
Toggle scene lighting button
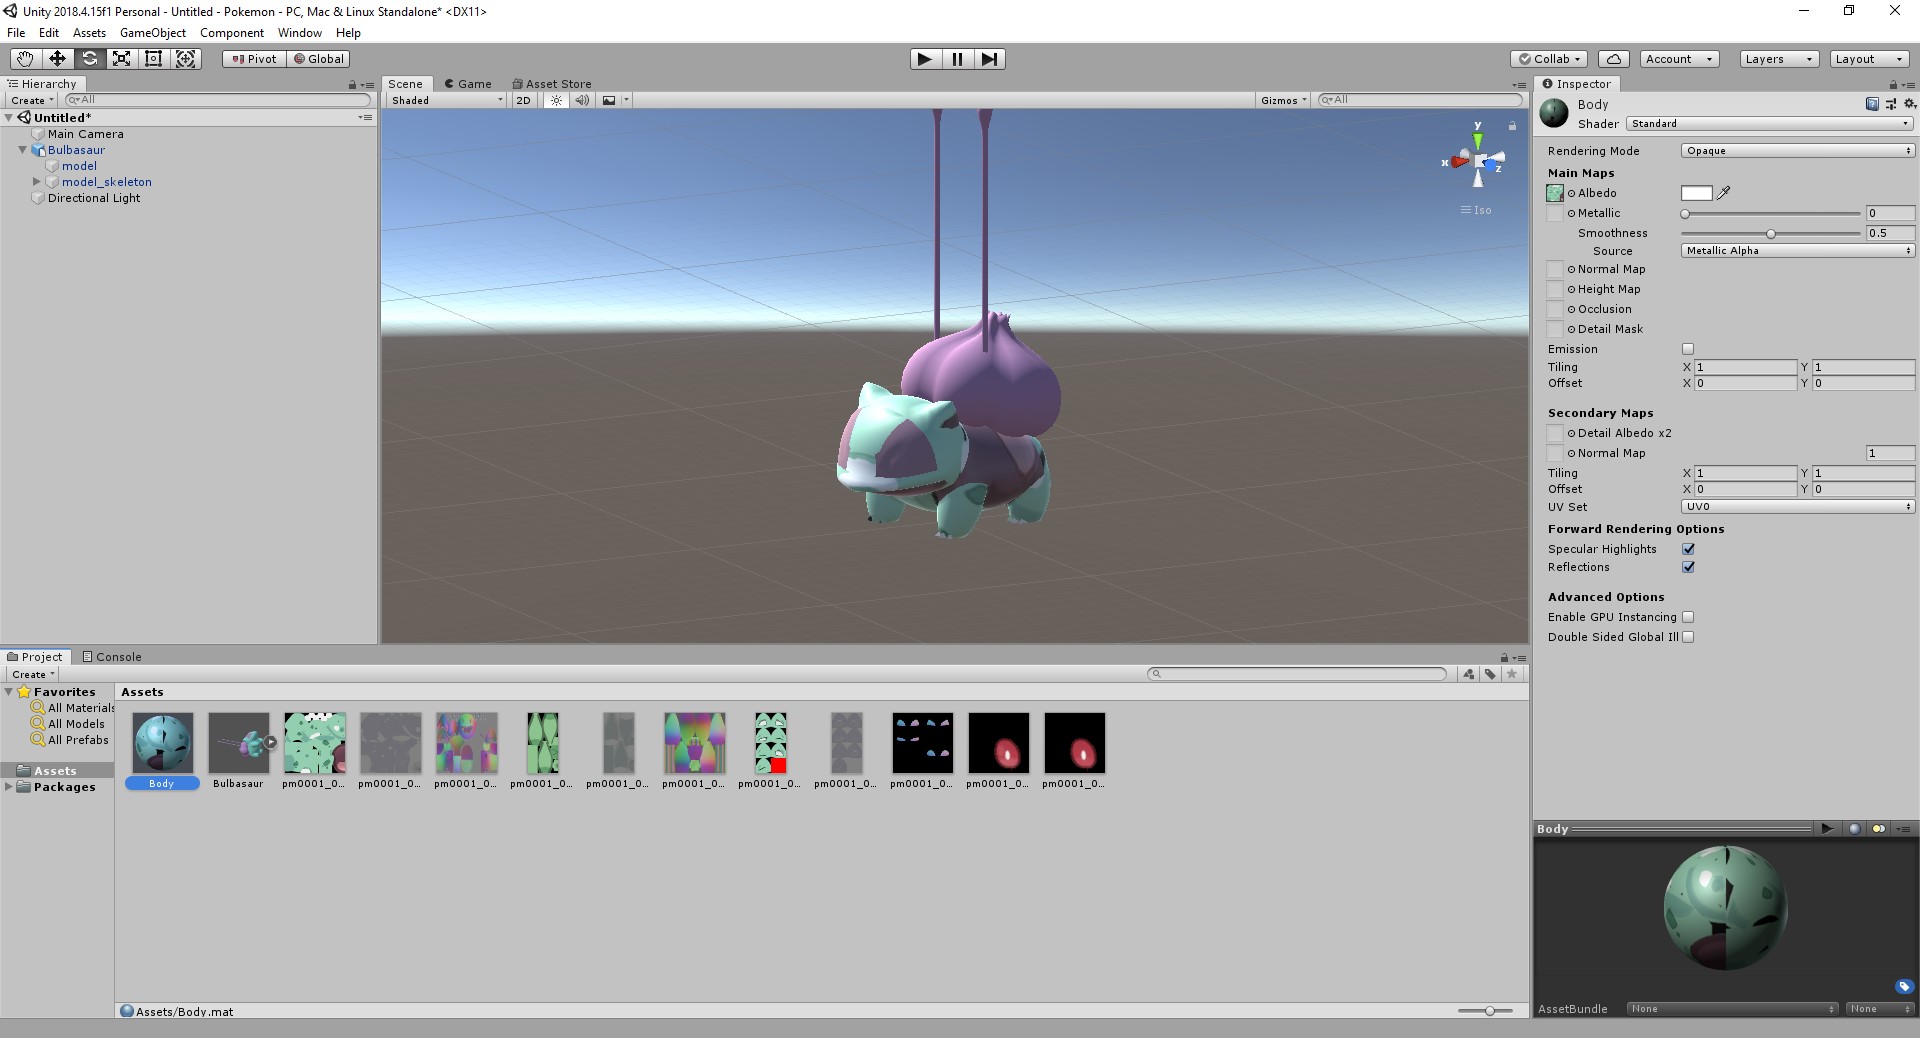click(x=556, y=100)
